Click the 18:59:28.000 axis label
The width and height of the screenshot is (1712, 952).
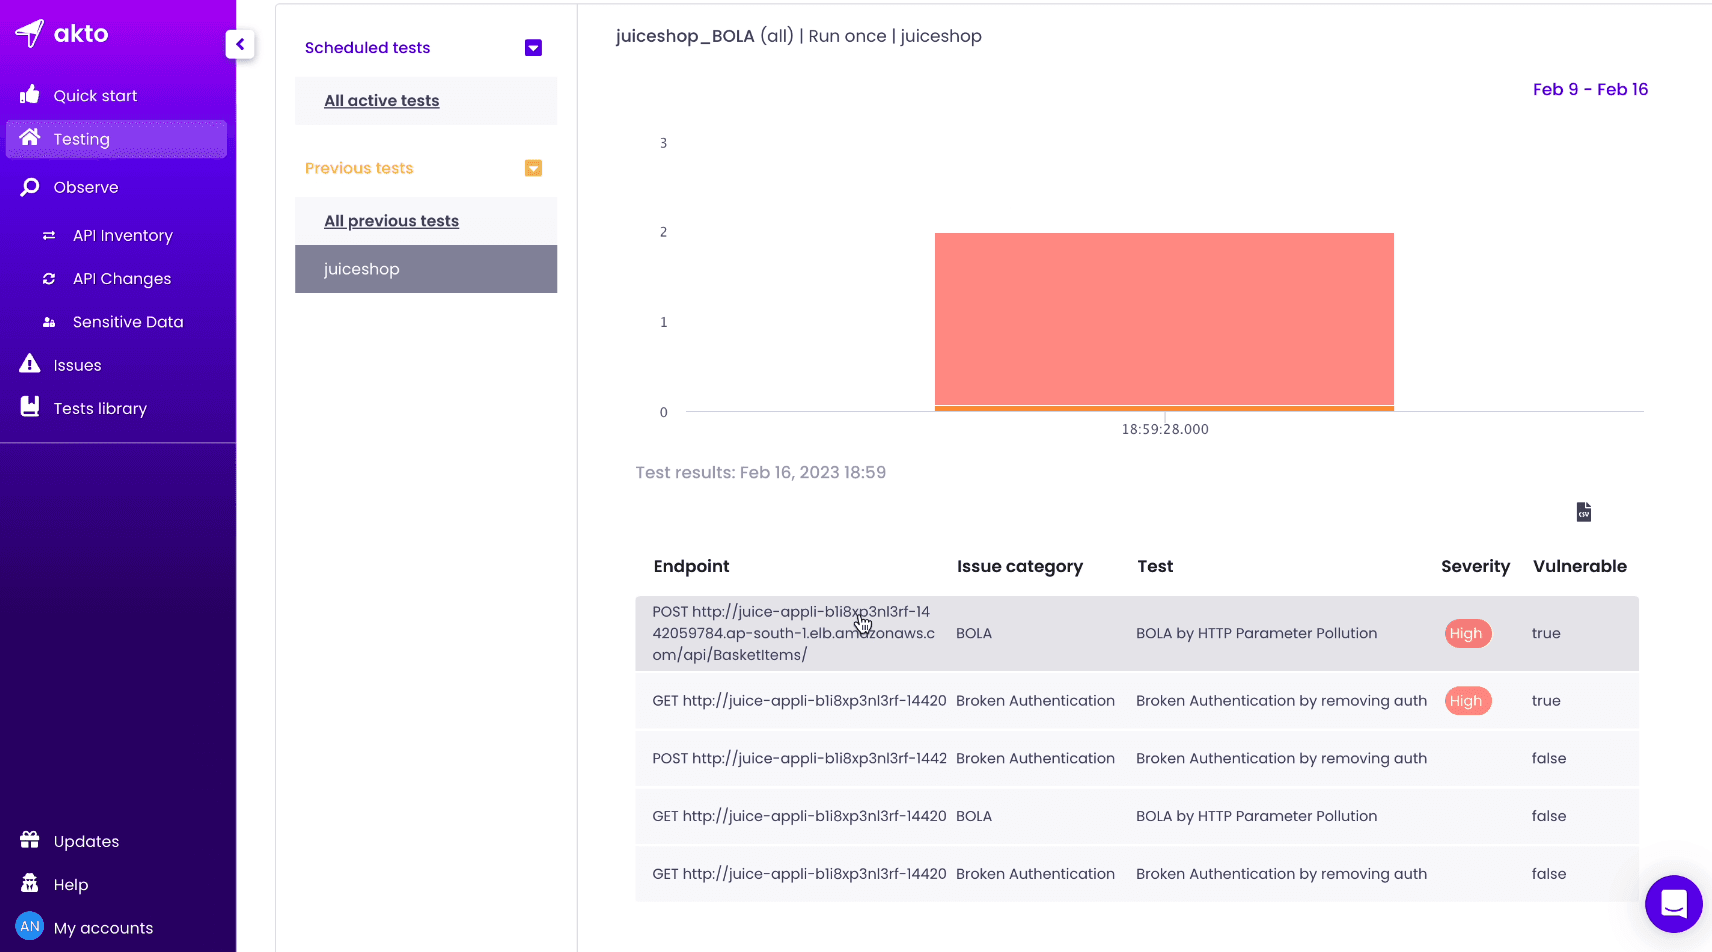coord(1165,429)
